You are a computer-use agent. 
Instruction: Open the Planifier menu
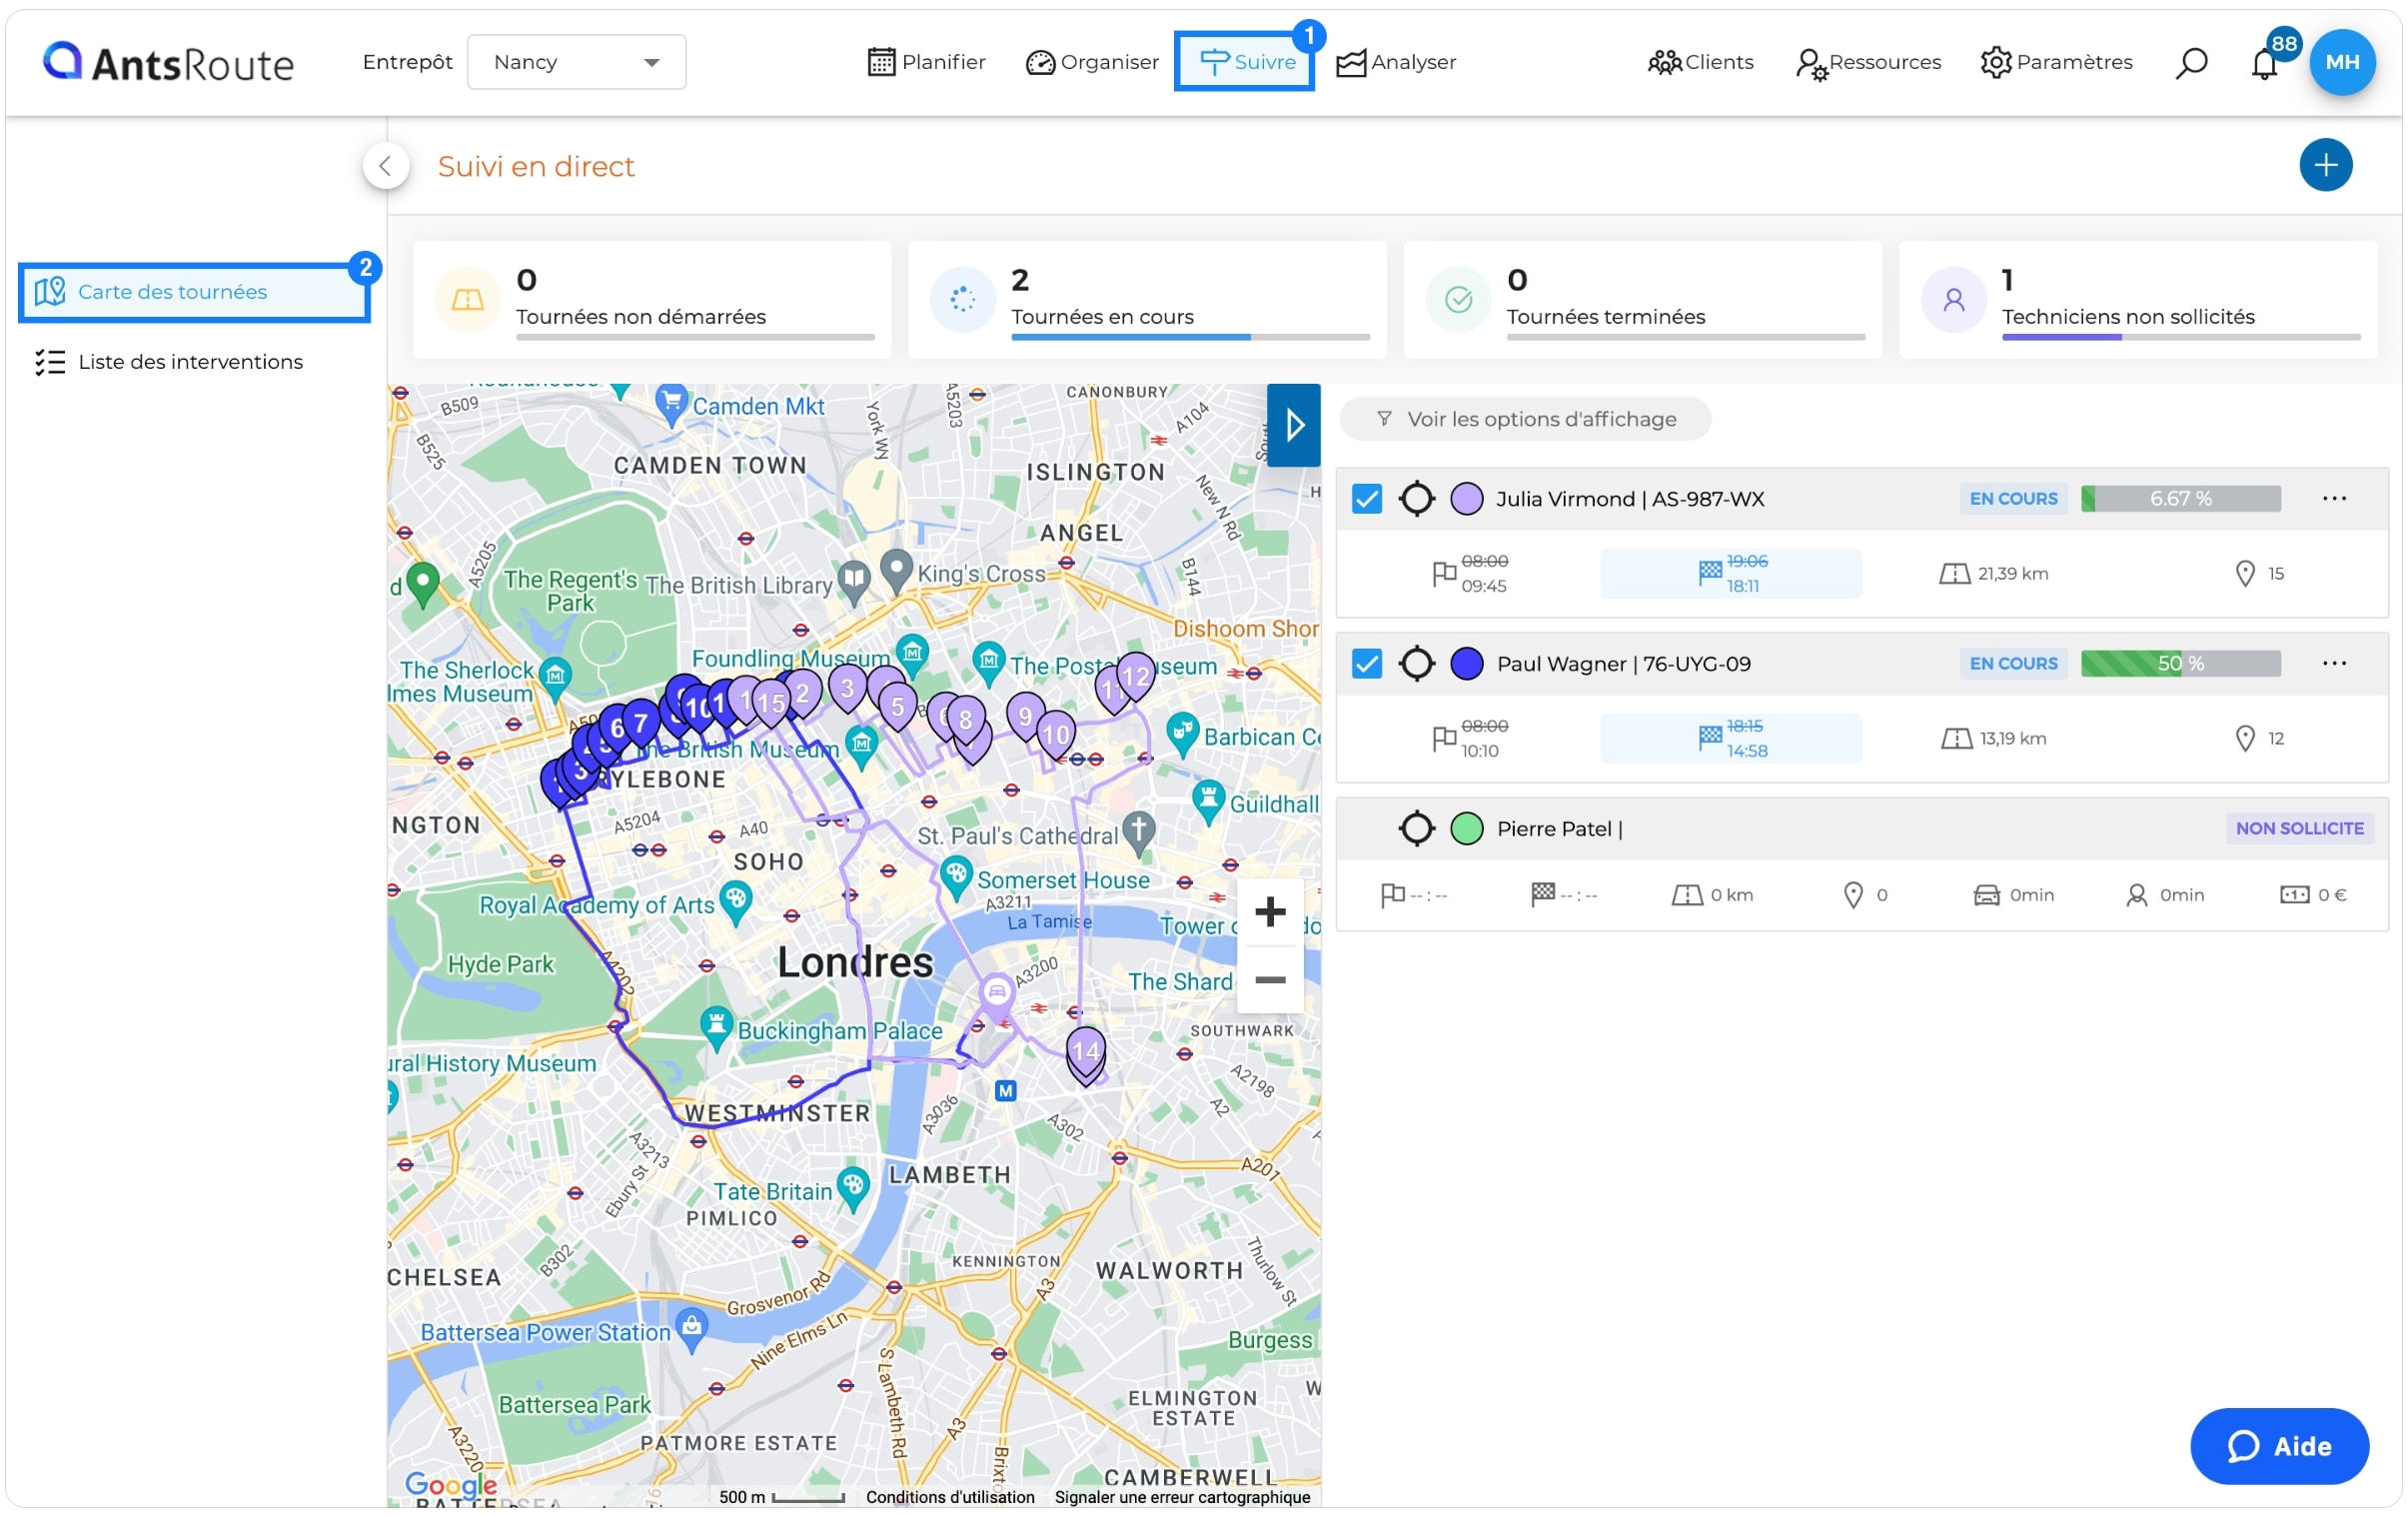926,62
